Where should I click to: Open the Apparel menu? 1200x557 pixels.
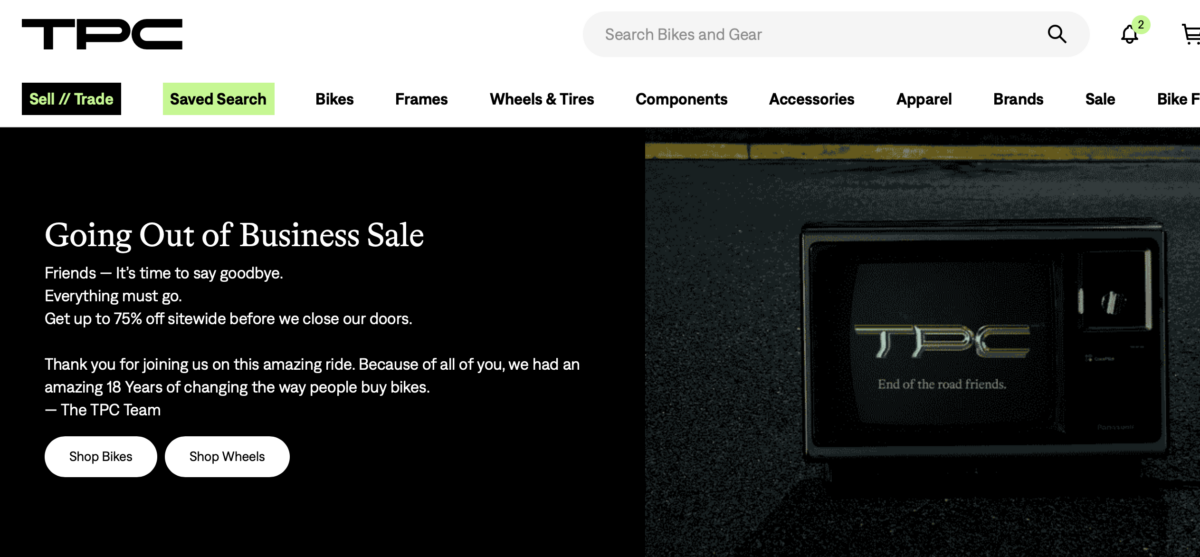pos(924,99)
